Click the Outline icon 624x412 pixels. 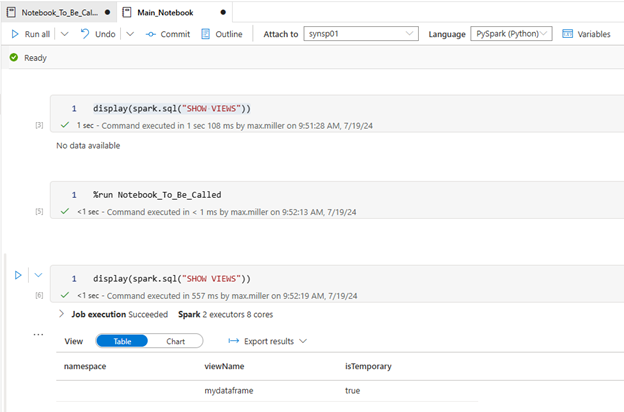pos(205,34)
